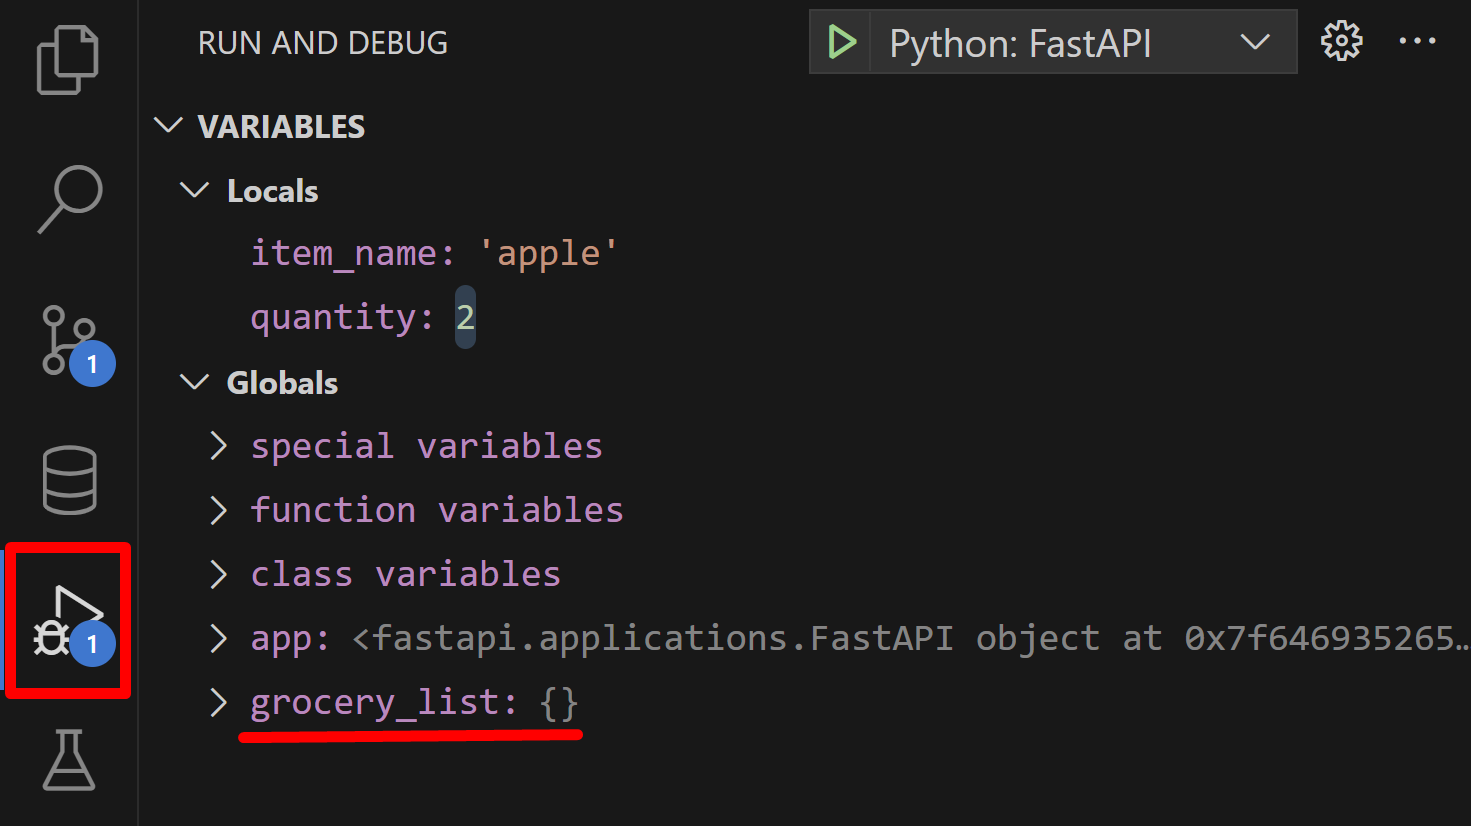The width and height of the screenshot is (1471, 826).
Task: Select the Search icon in activity bar
Action: point(67,198)
